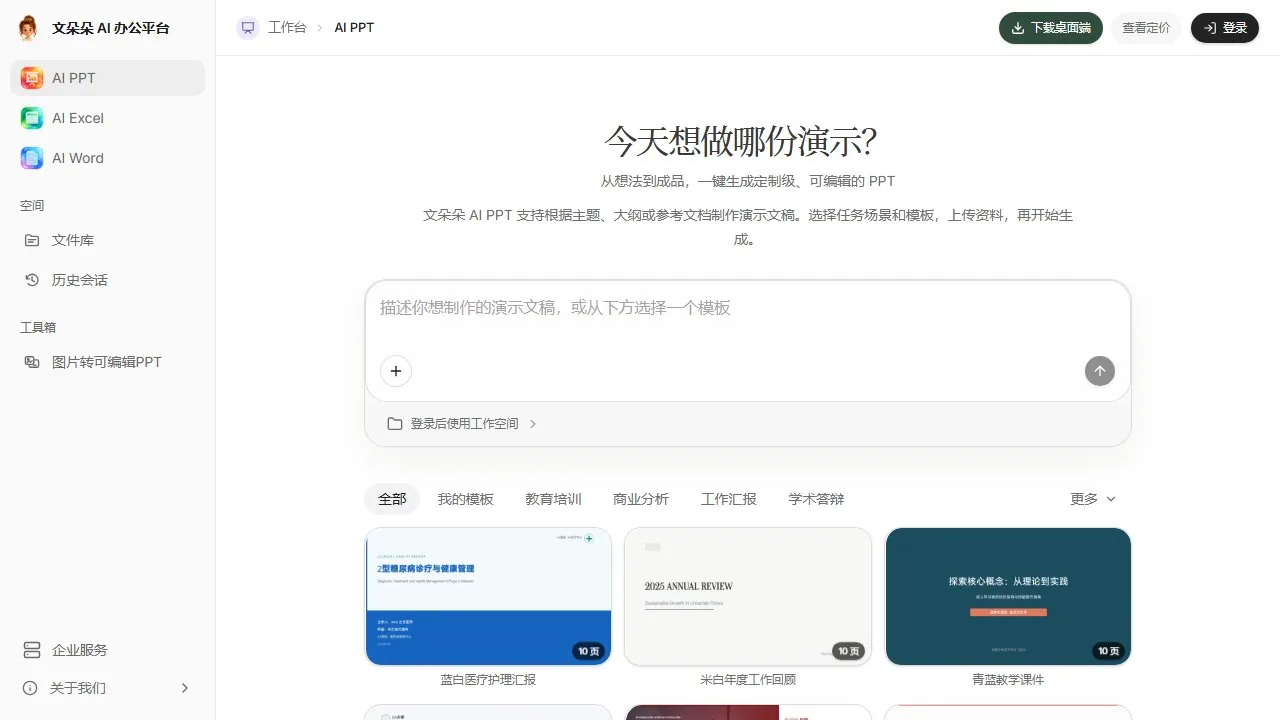The image size is (1280, 720).
Task: Click the 蓝白医疗护理汇报 caption text
Action: tap(488, 680)
